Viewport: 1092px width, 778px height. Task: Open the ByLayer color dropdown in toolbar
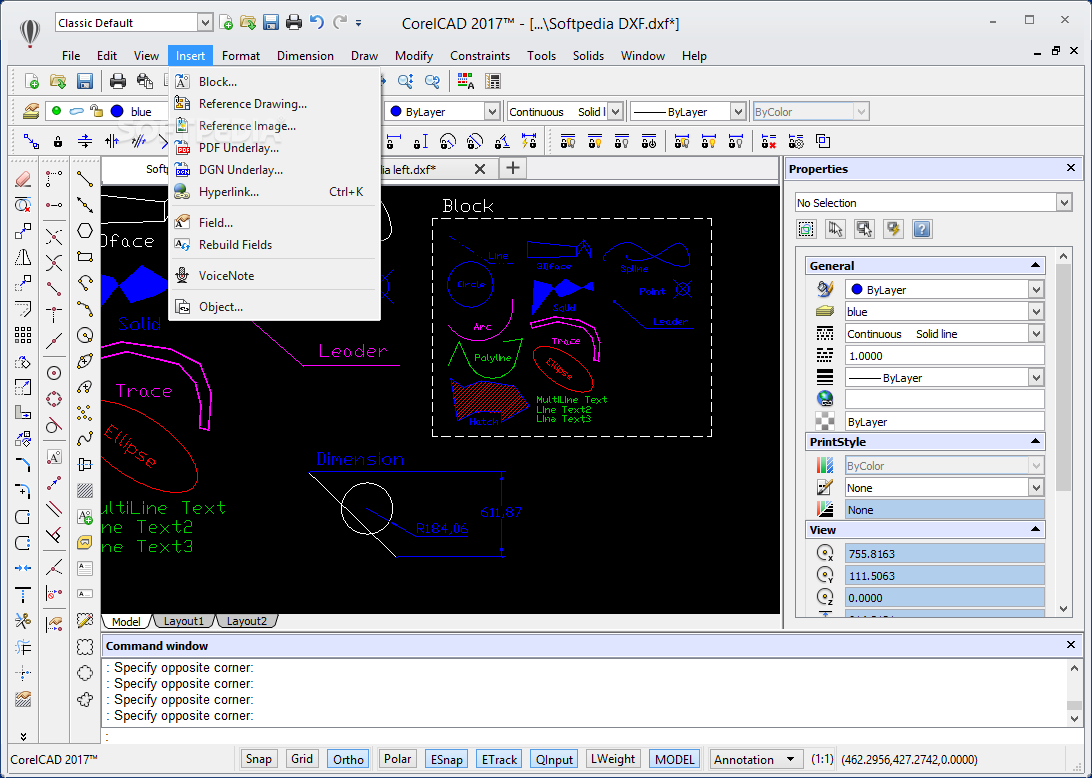[492, 111]
